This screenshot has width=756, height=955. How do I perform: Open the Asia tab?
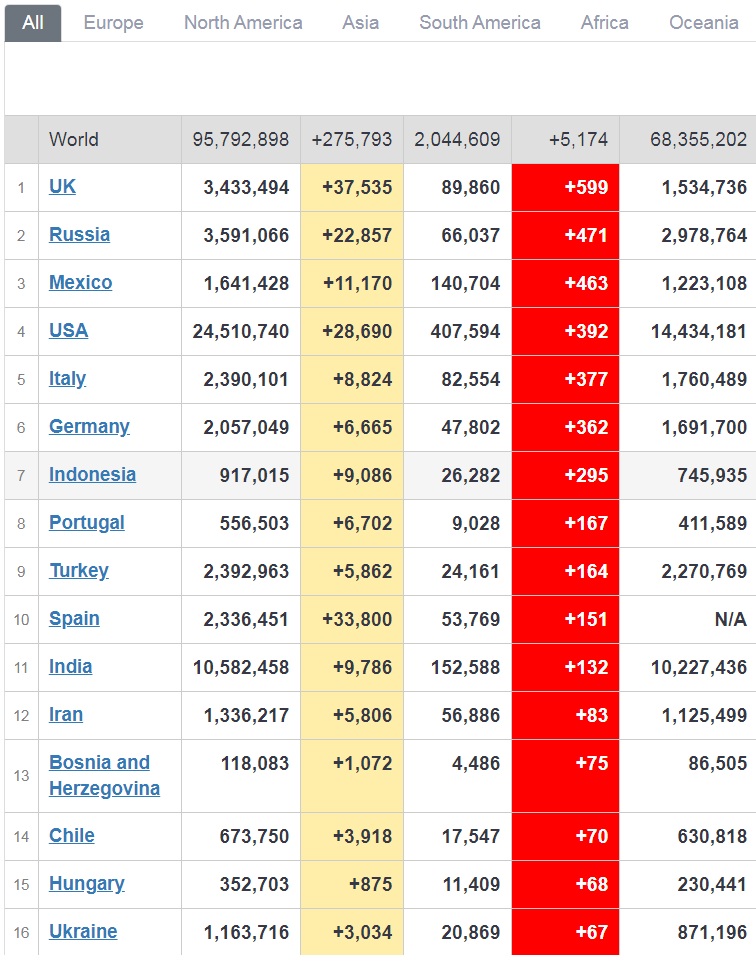pos(360,22)
